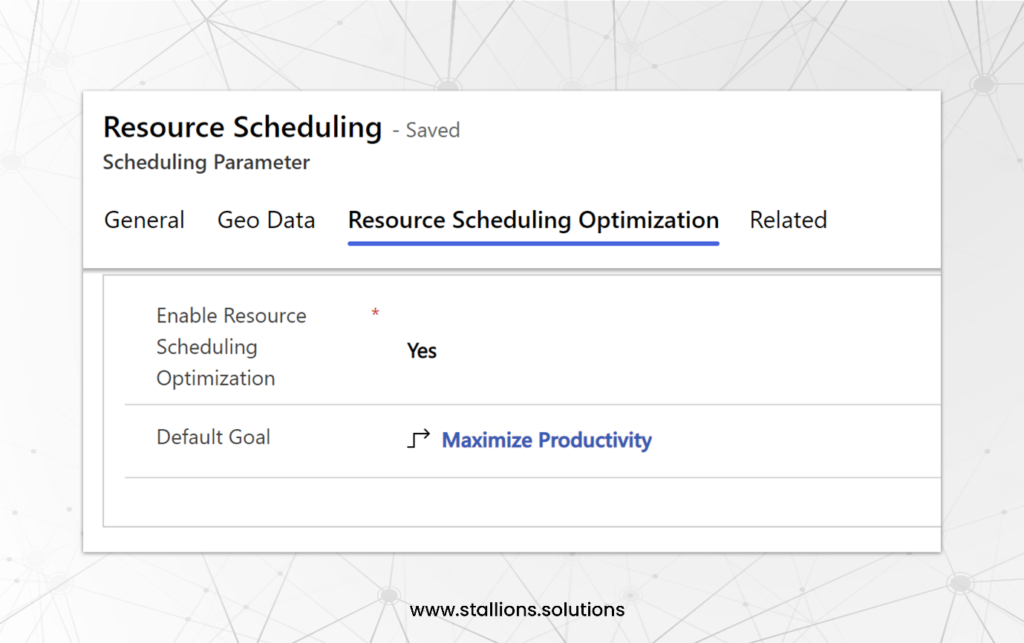Click the Yes value for Resource Scheduling Optimization

[421, 350]
